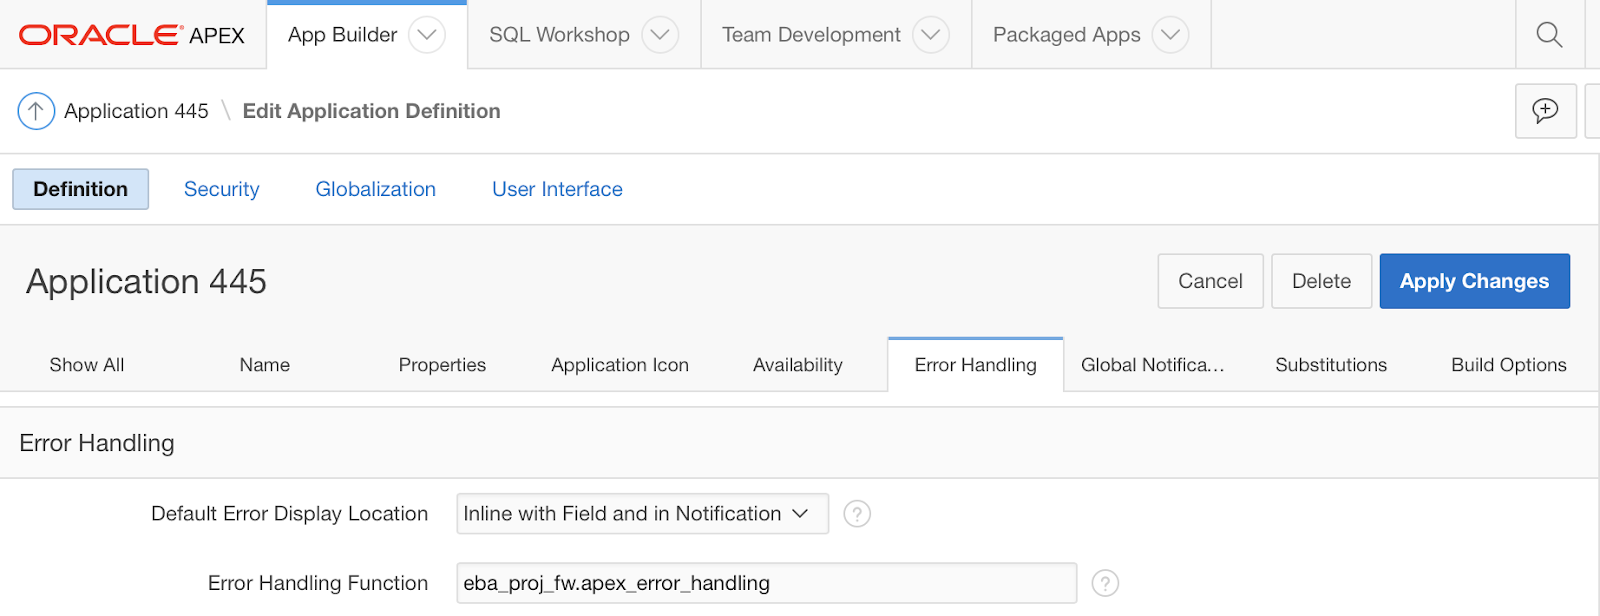Screen dimensions: 1600x616
Task: Select the Properties section tab
Action: [442, 365]
